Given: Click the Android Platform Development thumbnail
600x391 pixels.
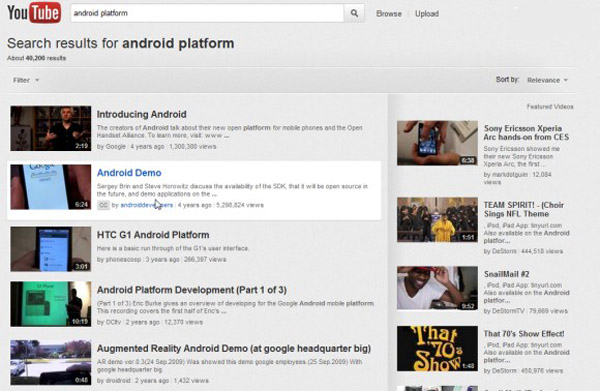Looking at the screenshot, I should coord(51,304).
